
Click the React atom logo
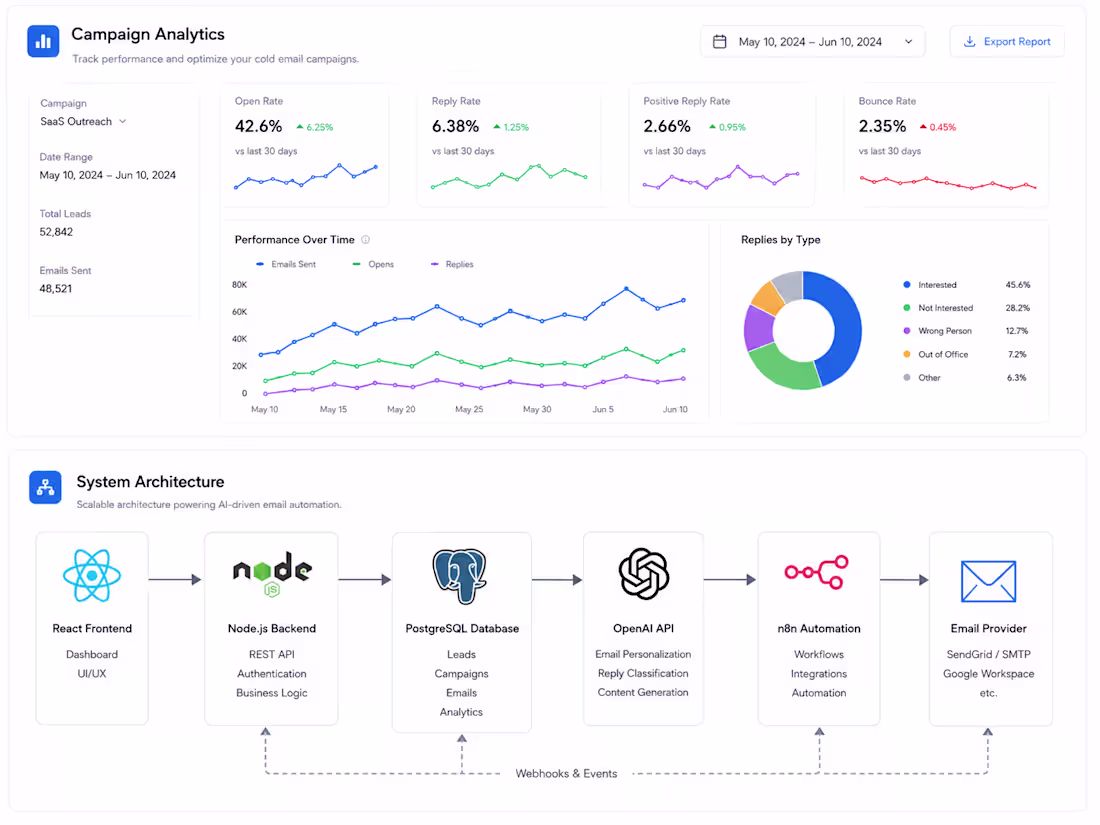(x=92, y=576)
